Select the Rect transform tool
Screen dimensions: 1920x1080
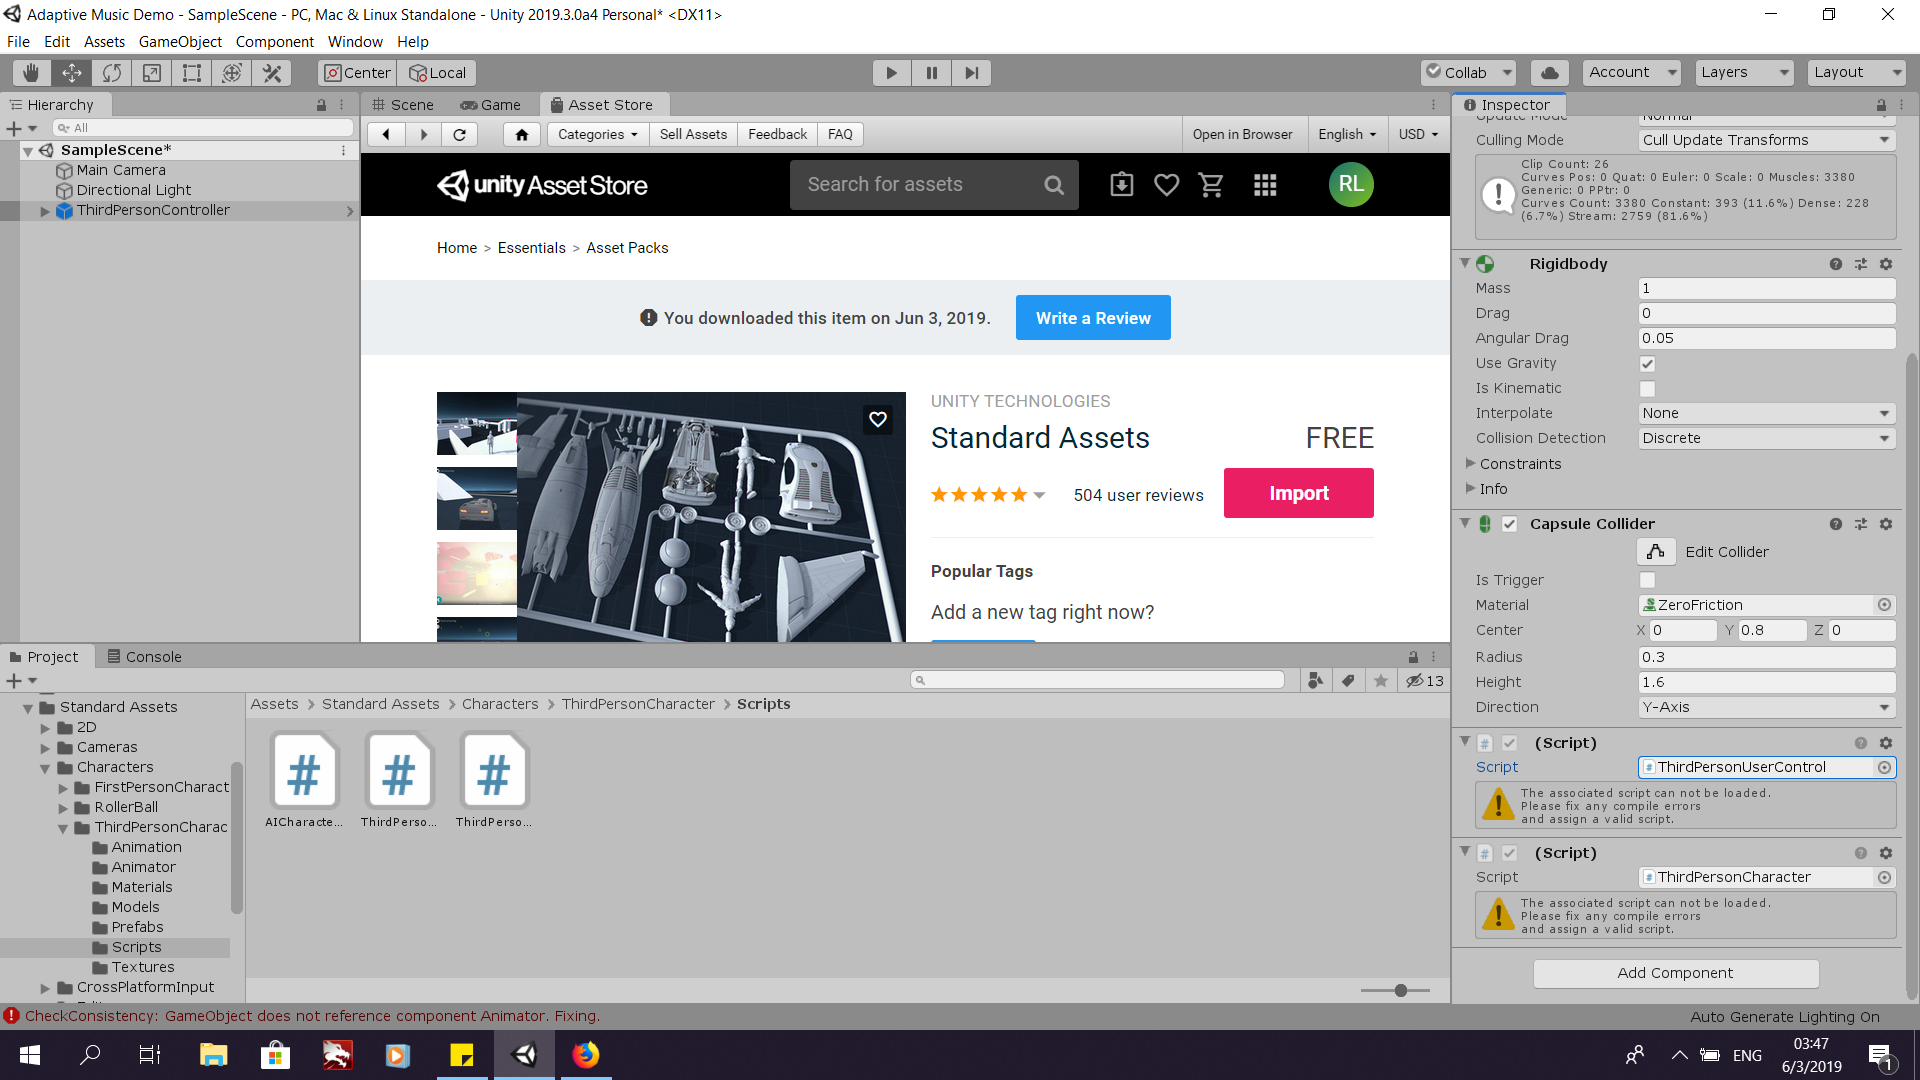191,73
